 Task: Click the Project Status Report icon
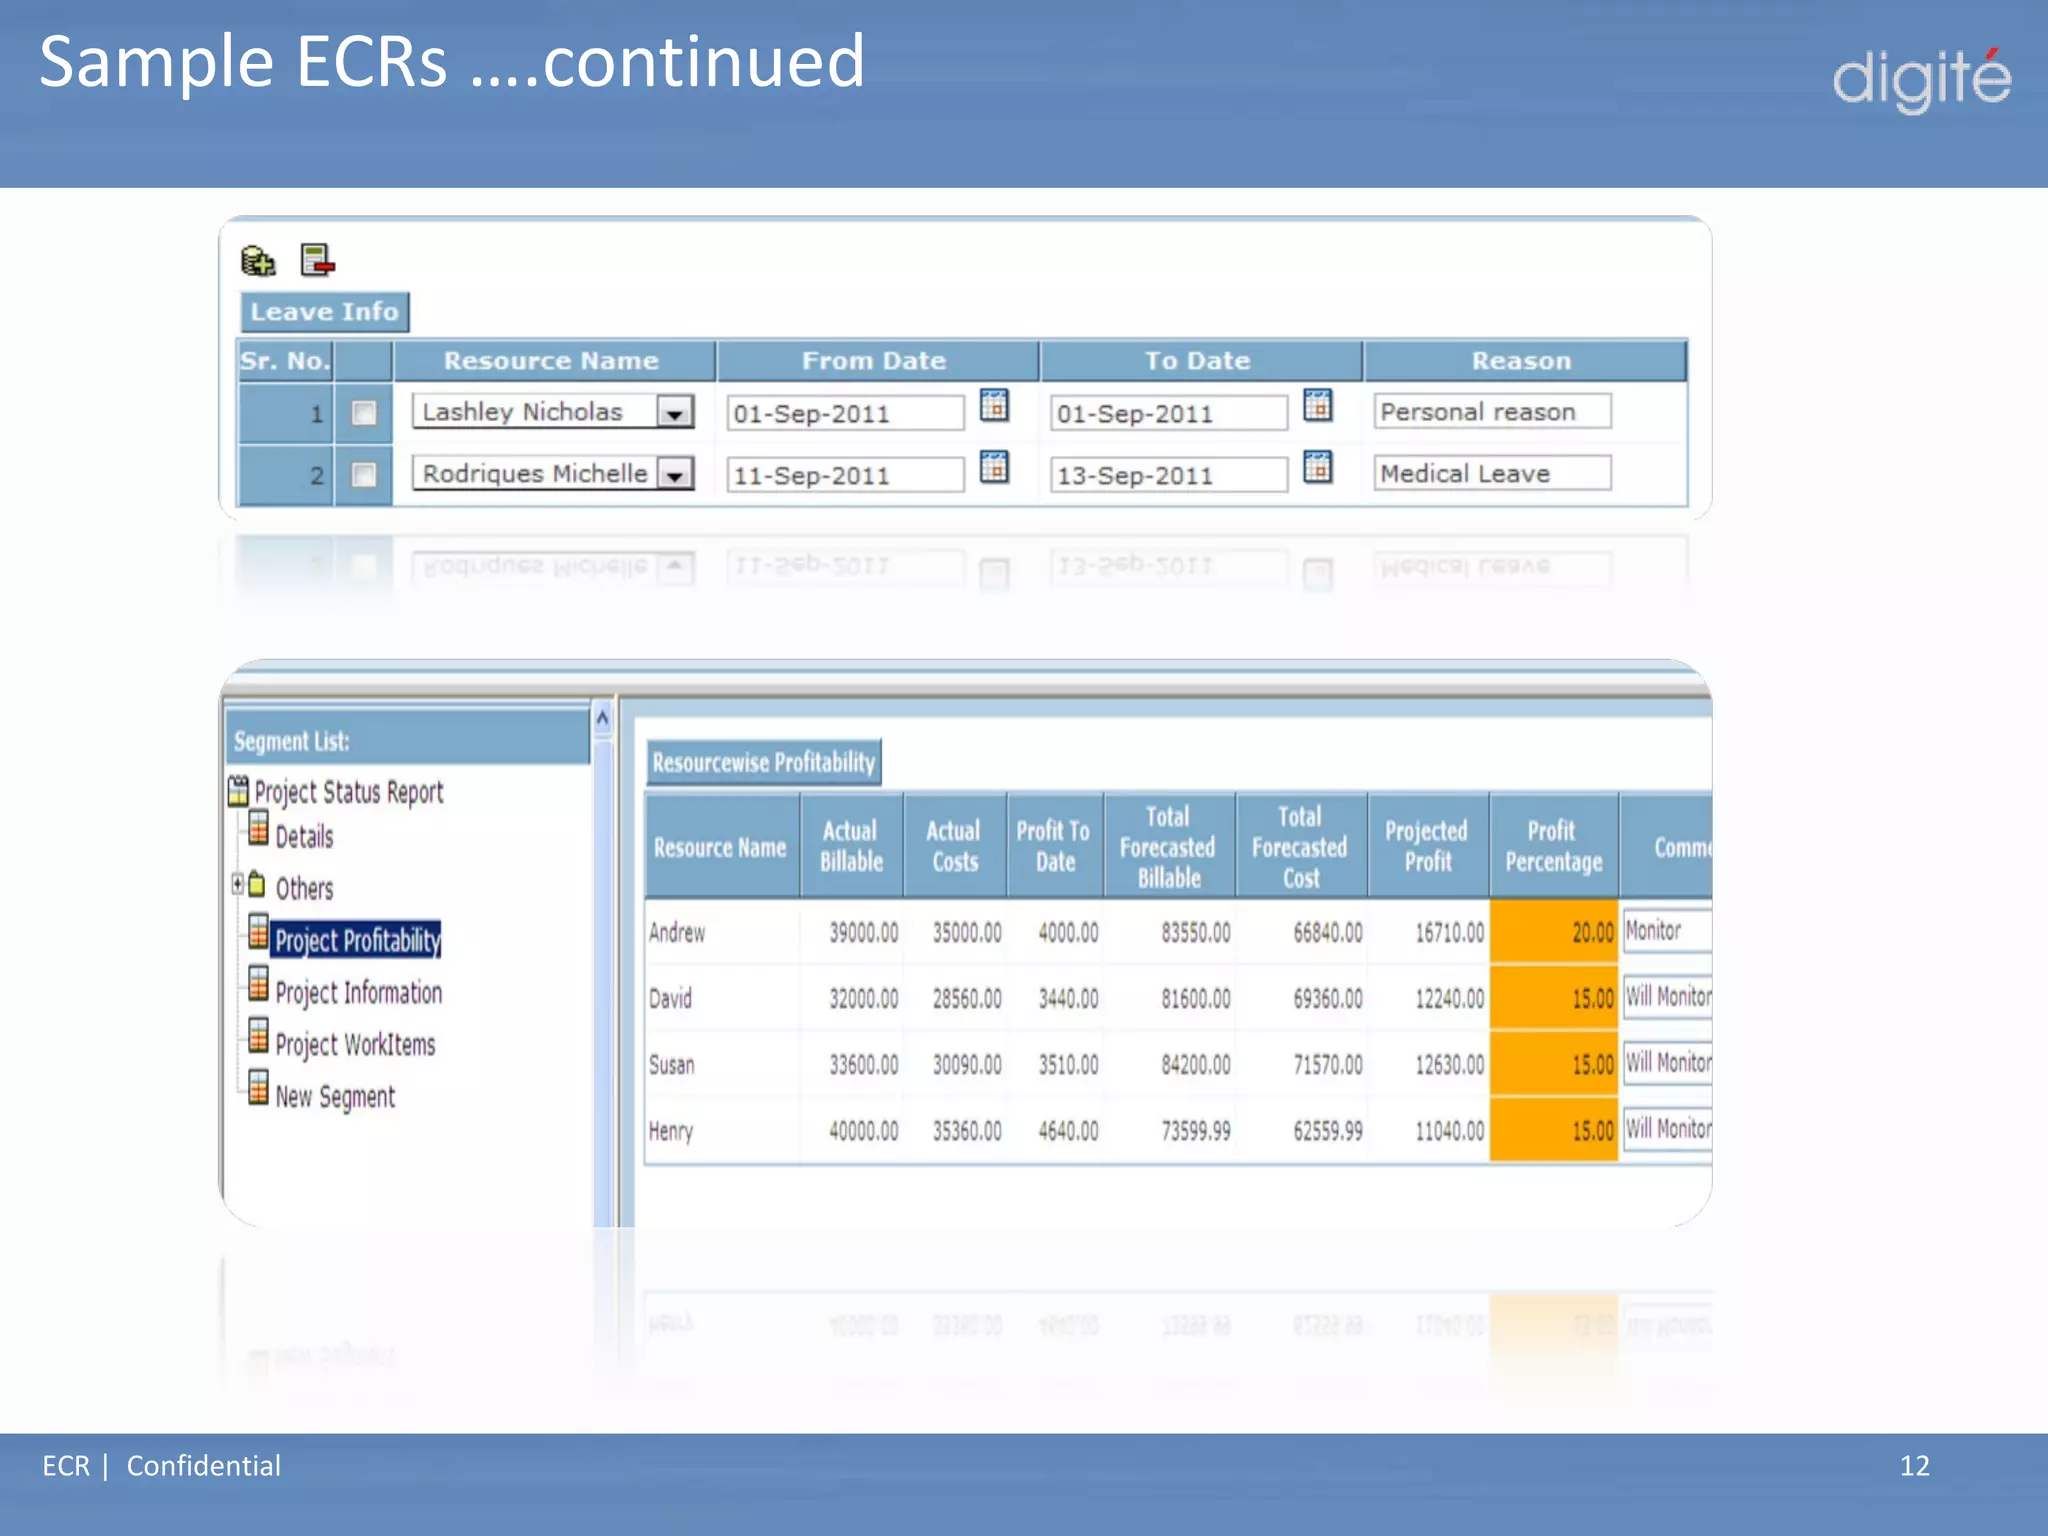pyautogui.click(x=238, y=791)
